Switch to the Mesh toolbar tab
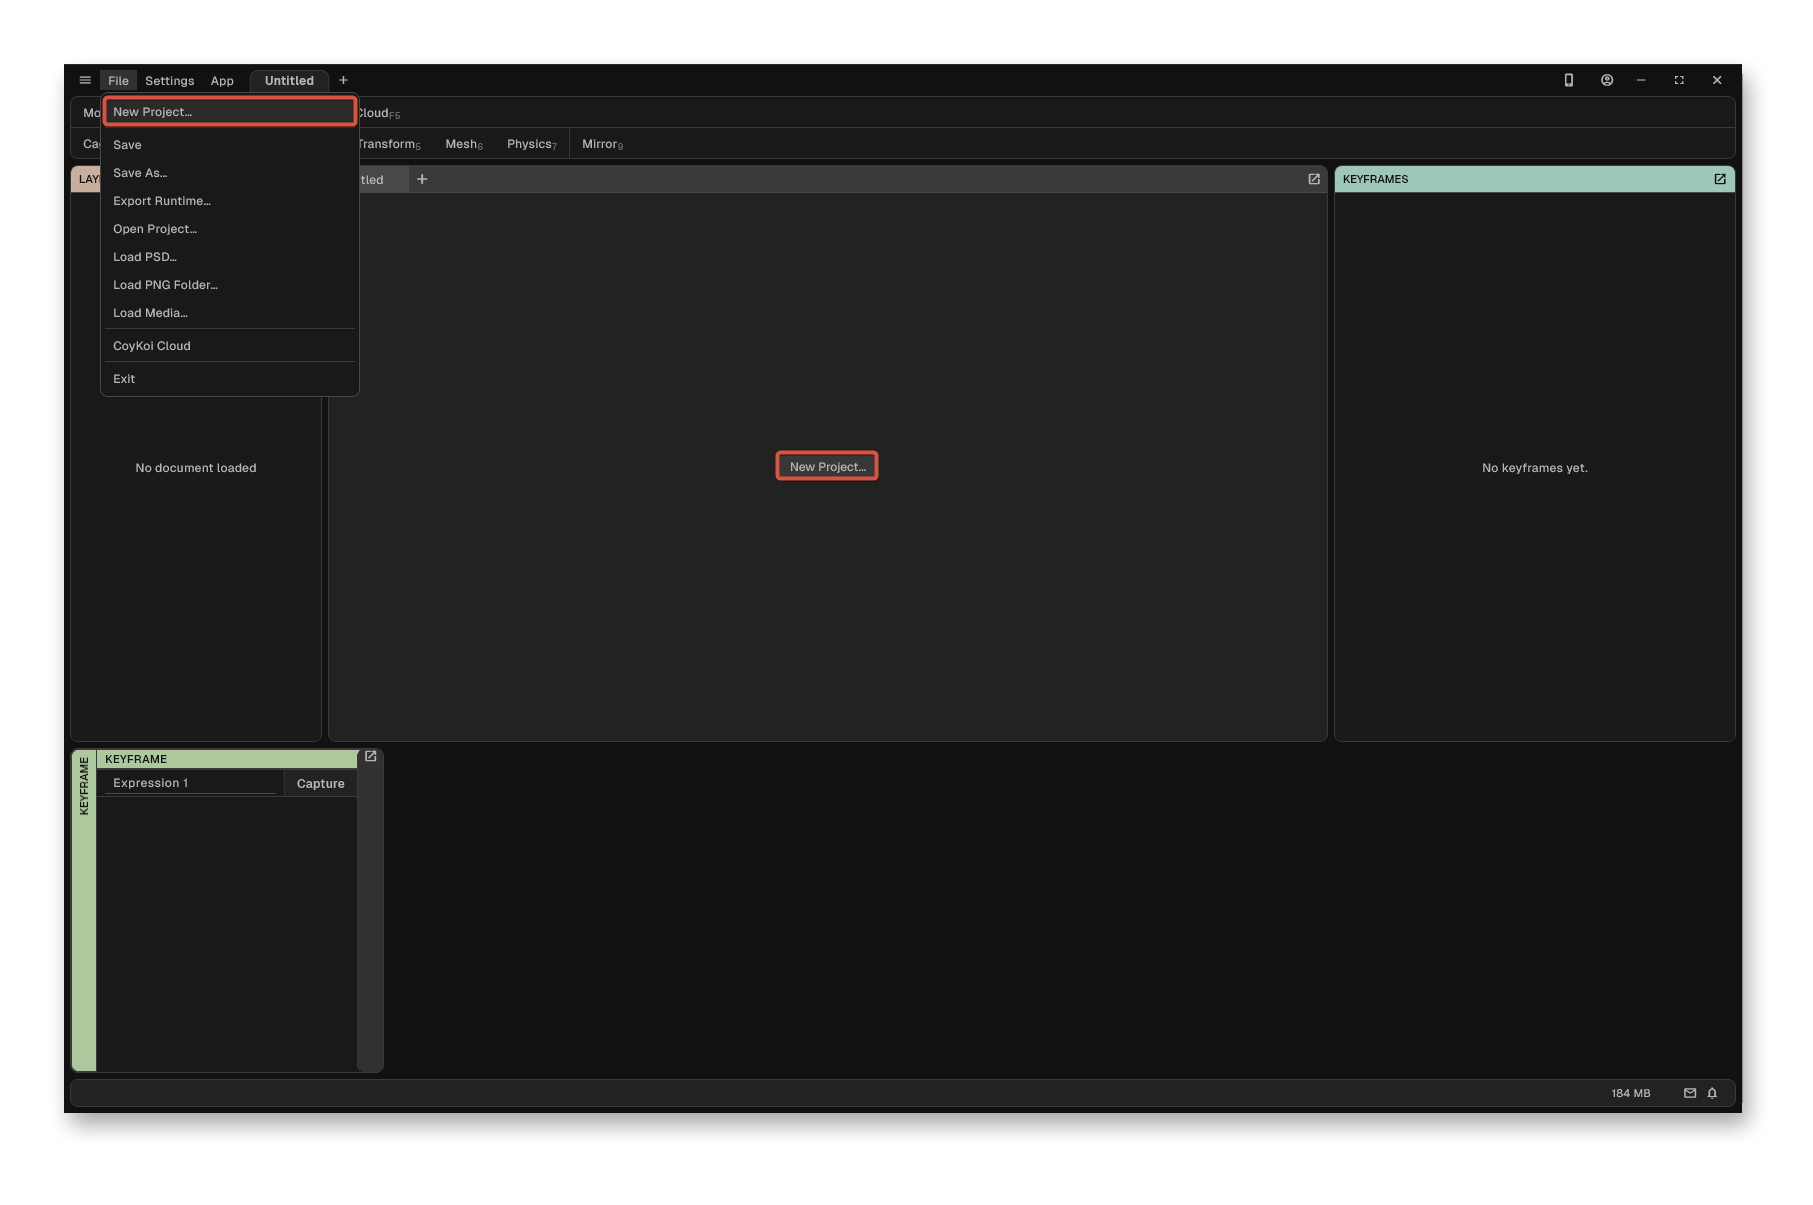 [x=464, y=144]
